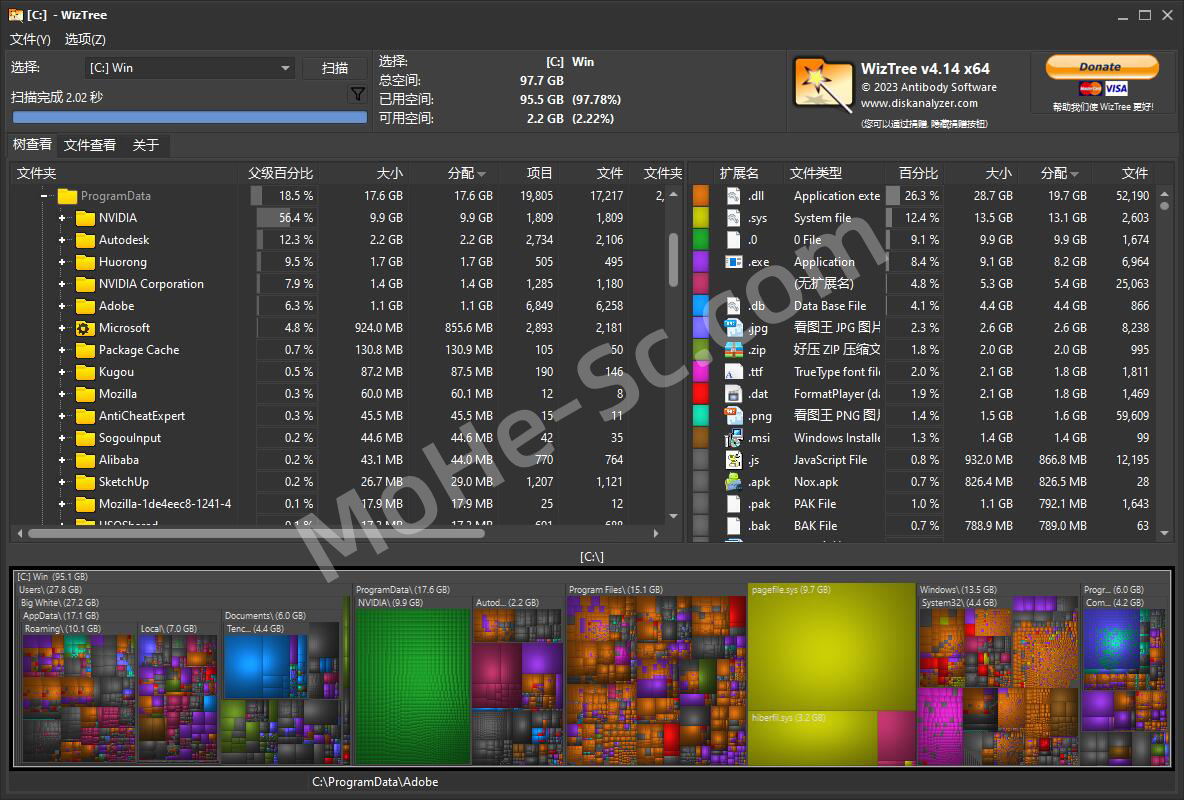
Task: Click the NVIDIA folder icon
Action: click(x=85, y=218)
